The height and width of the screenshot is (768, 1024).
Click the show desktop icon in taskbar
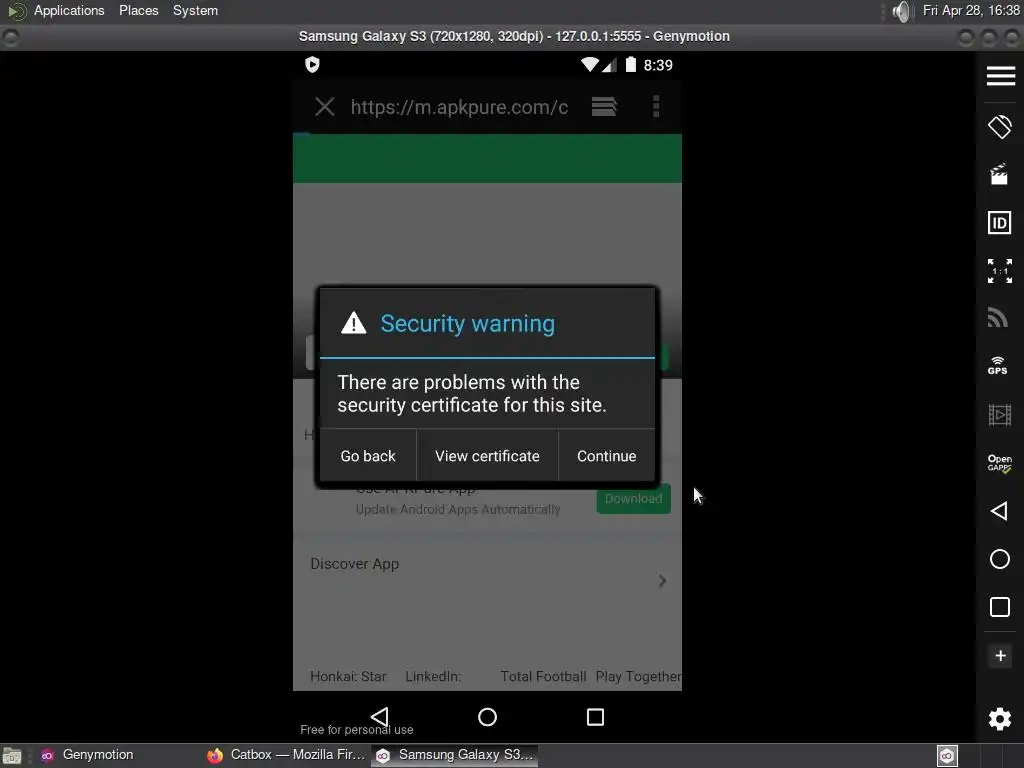[12, 756]
